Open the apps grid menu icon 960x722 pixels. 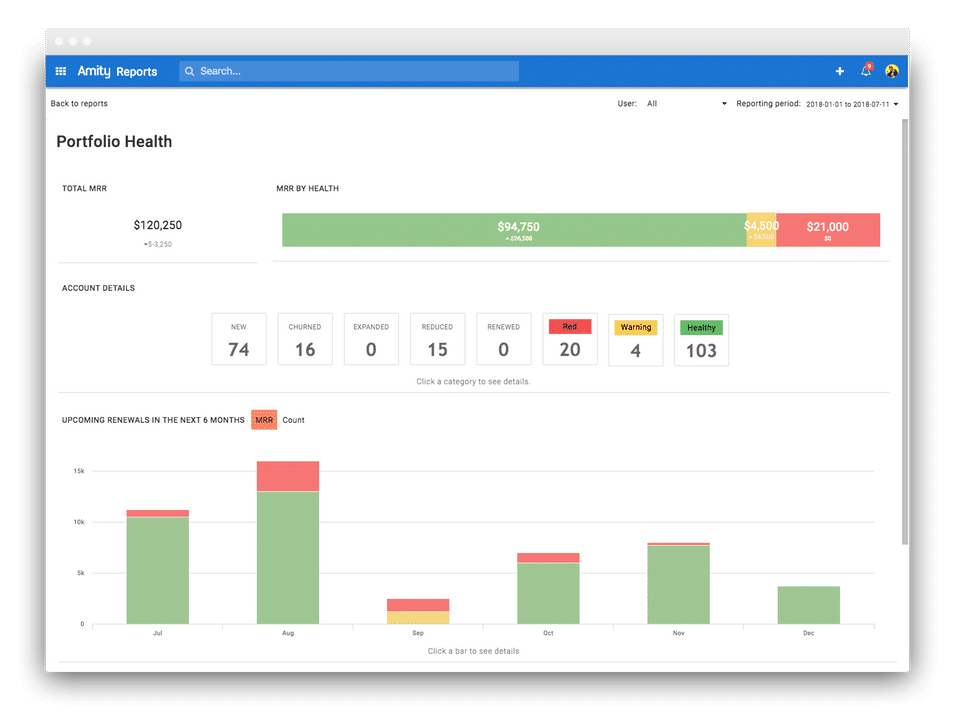pos(61,71)
